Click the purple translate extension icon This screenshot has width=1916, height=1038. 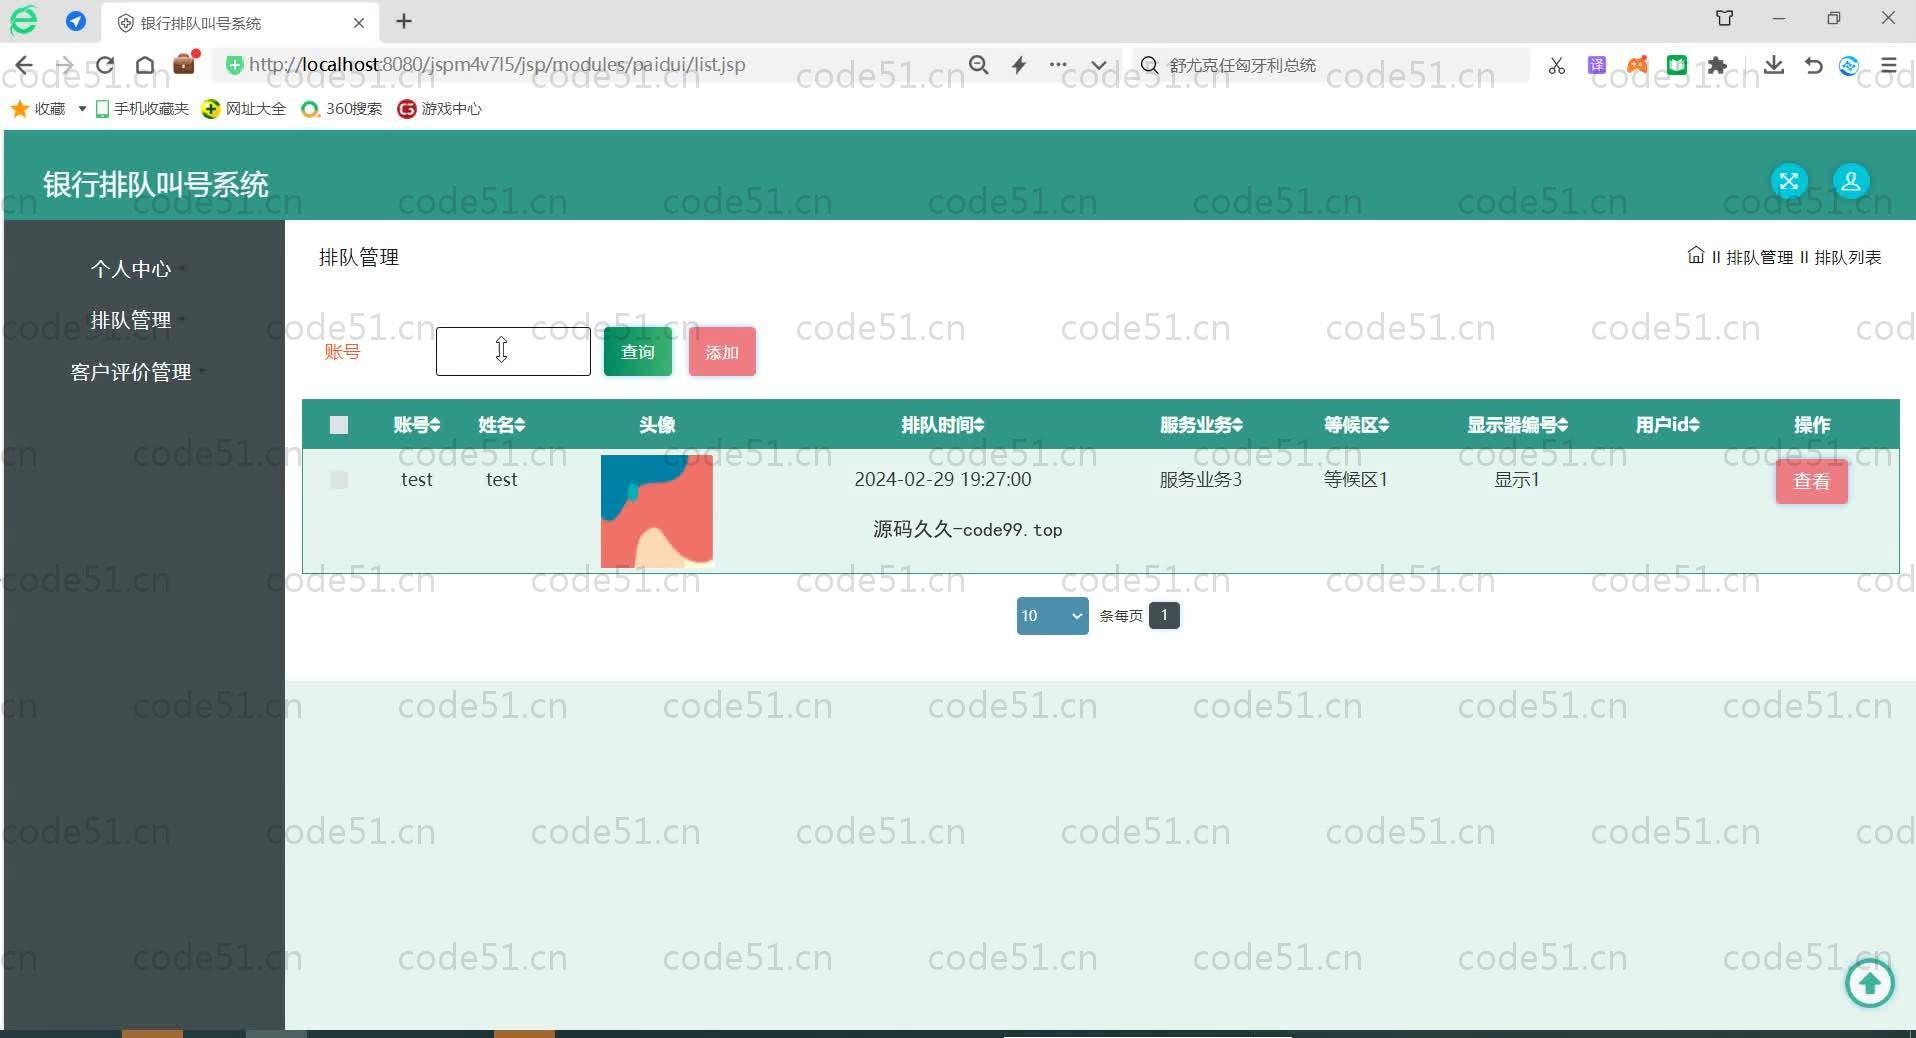(x=1597, y=65)
